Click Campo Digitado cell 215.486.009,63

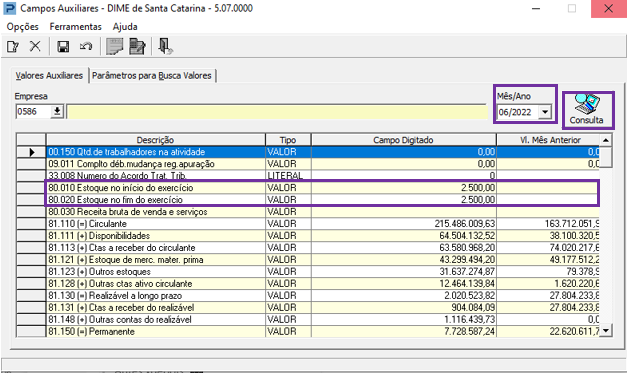coord(403,224)
